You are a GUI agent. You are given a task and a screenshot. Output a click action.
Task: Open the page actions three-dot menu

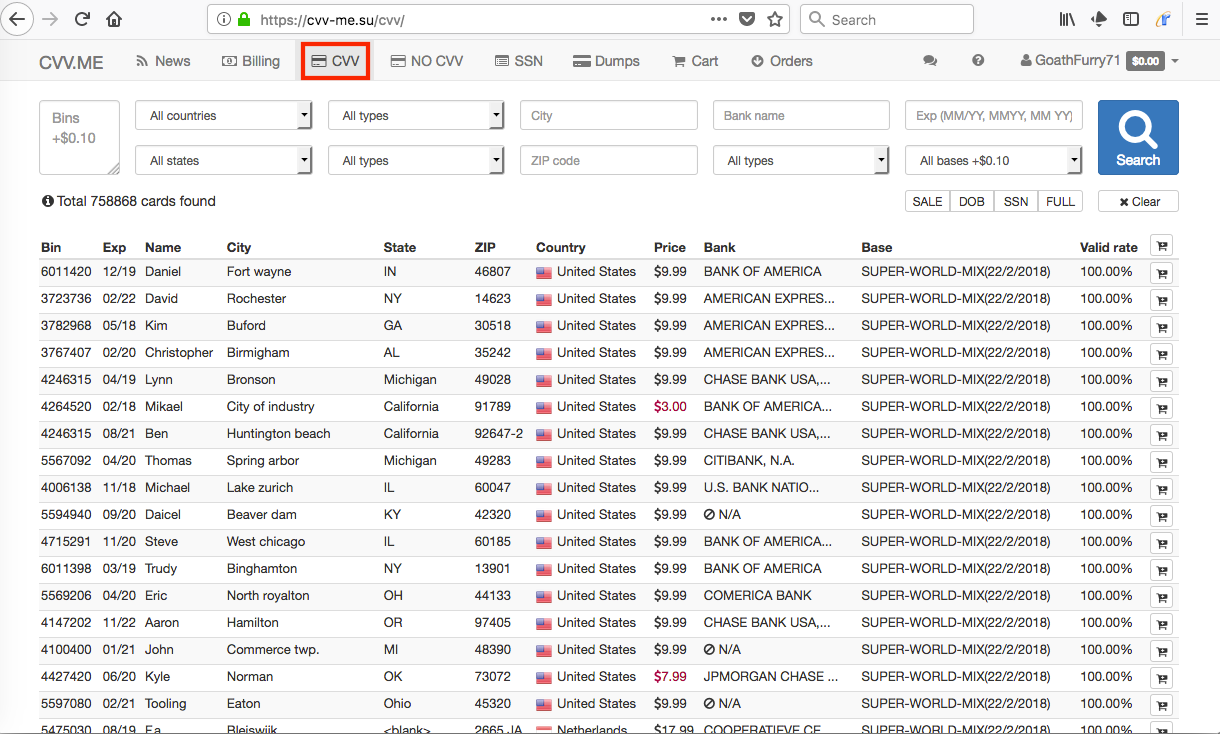(719, 19)
